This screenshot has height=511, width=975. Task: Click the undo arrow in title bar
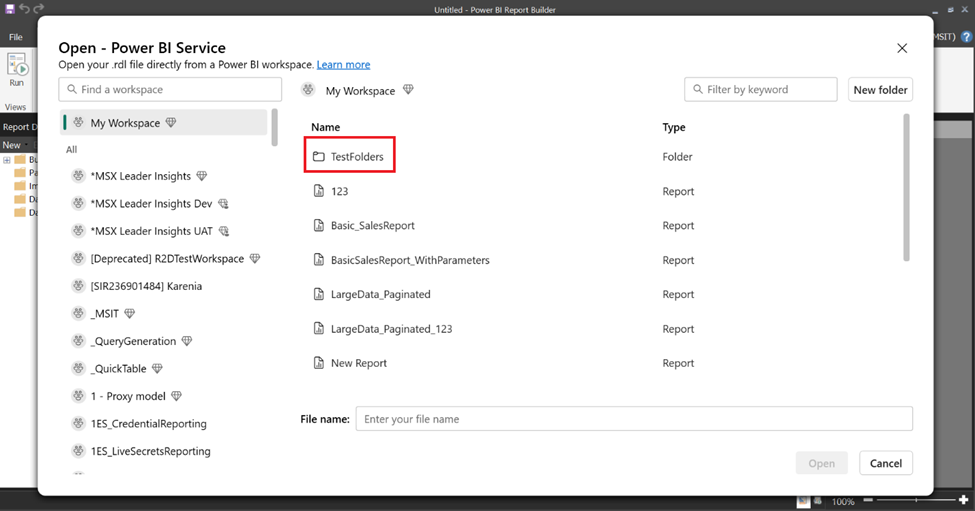[x=24, y=9]
